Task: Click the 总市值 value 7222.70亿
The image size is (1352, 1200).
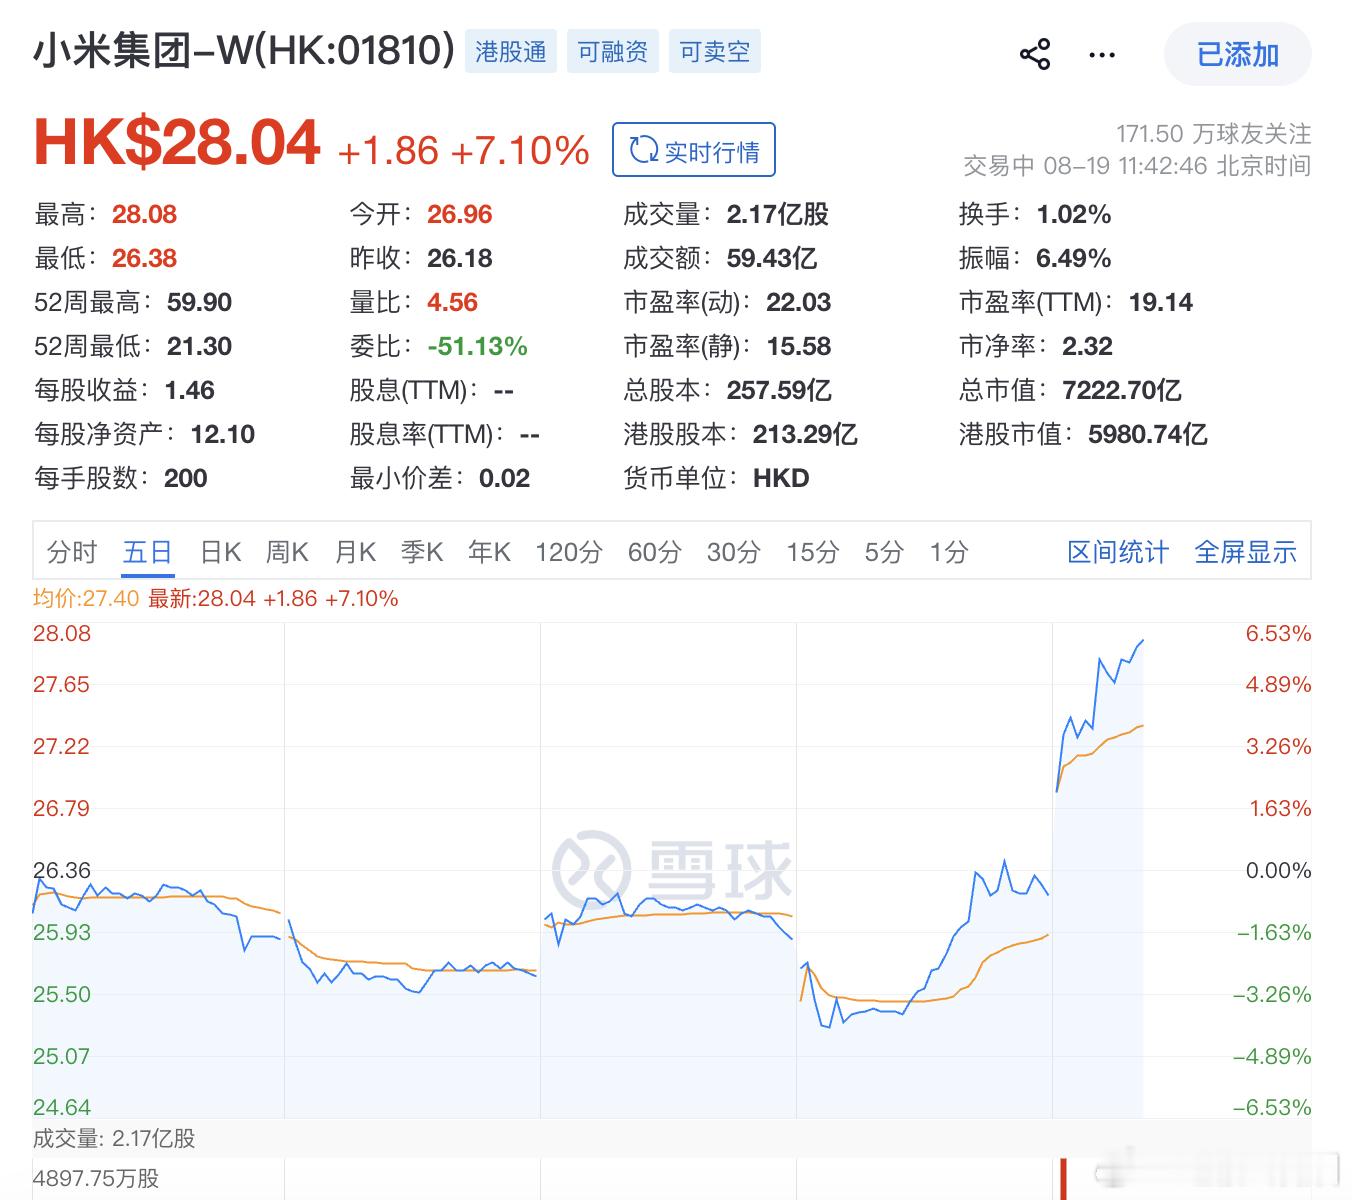Action: point(1122,390)
